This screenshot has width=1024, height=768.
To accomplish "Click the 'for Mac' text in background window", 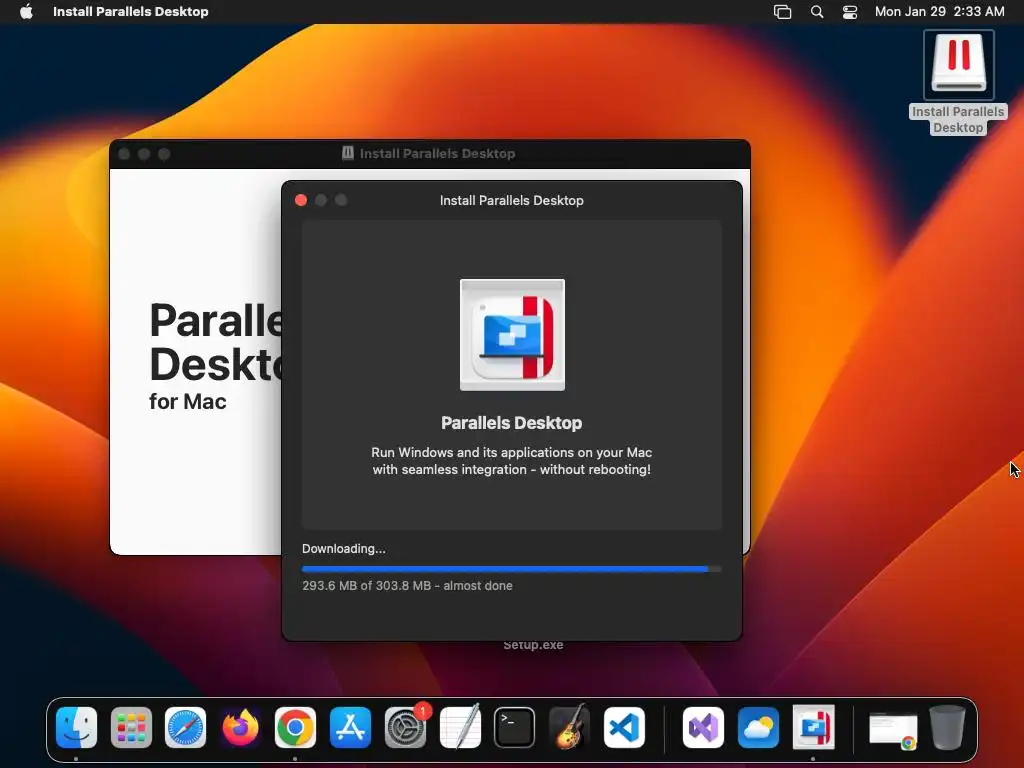I will click(187, 402).
